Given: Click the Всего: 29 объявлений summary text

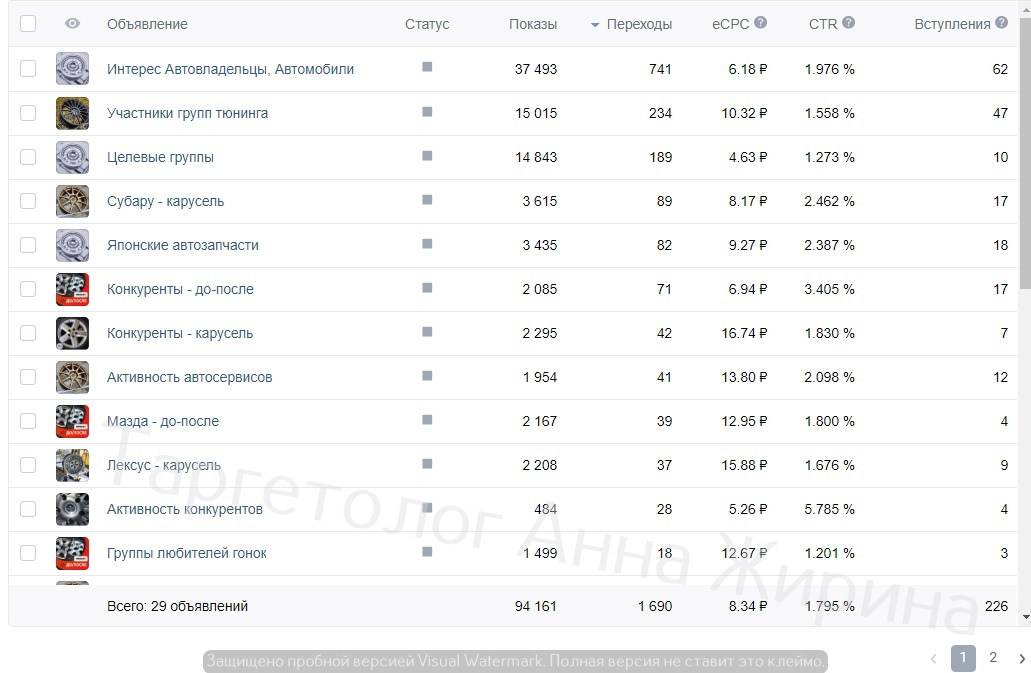Looking at the screenshot, I should click(178, 606).
